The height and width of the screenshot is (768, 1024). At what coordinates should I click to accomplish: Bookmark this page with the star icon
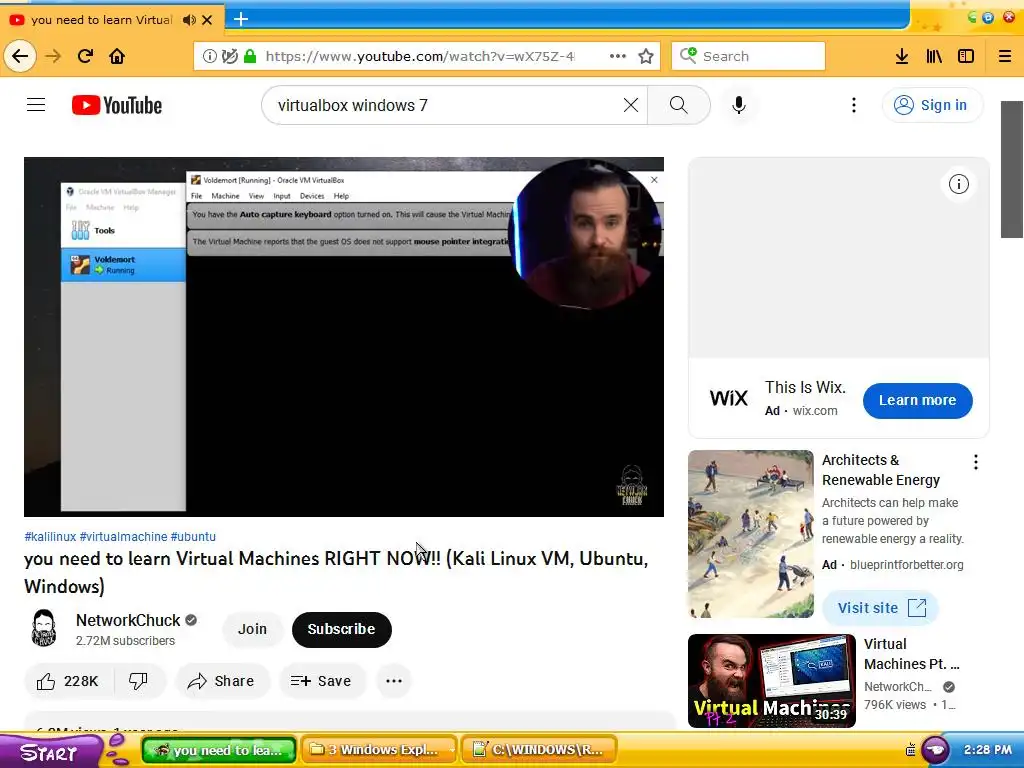646,56
